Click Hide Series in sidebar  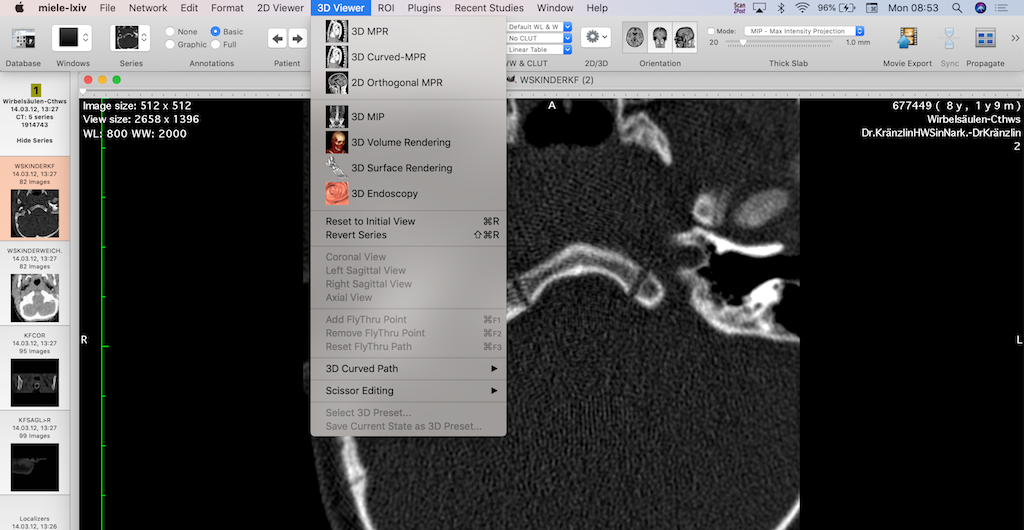click(35, 140)
